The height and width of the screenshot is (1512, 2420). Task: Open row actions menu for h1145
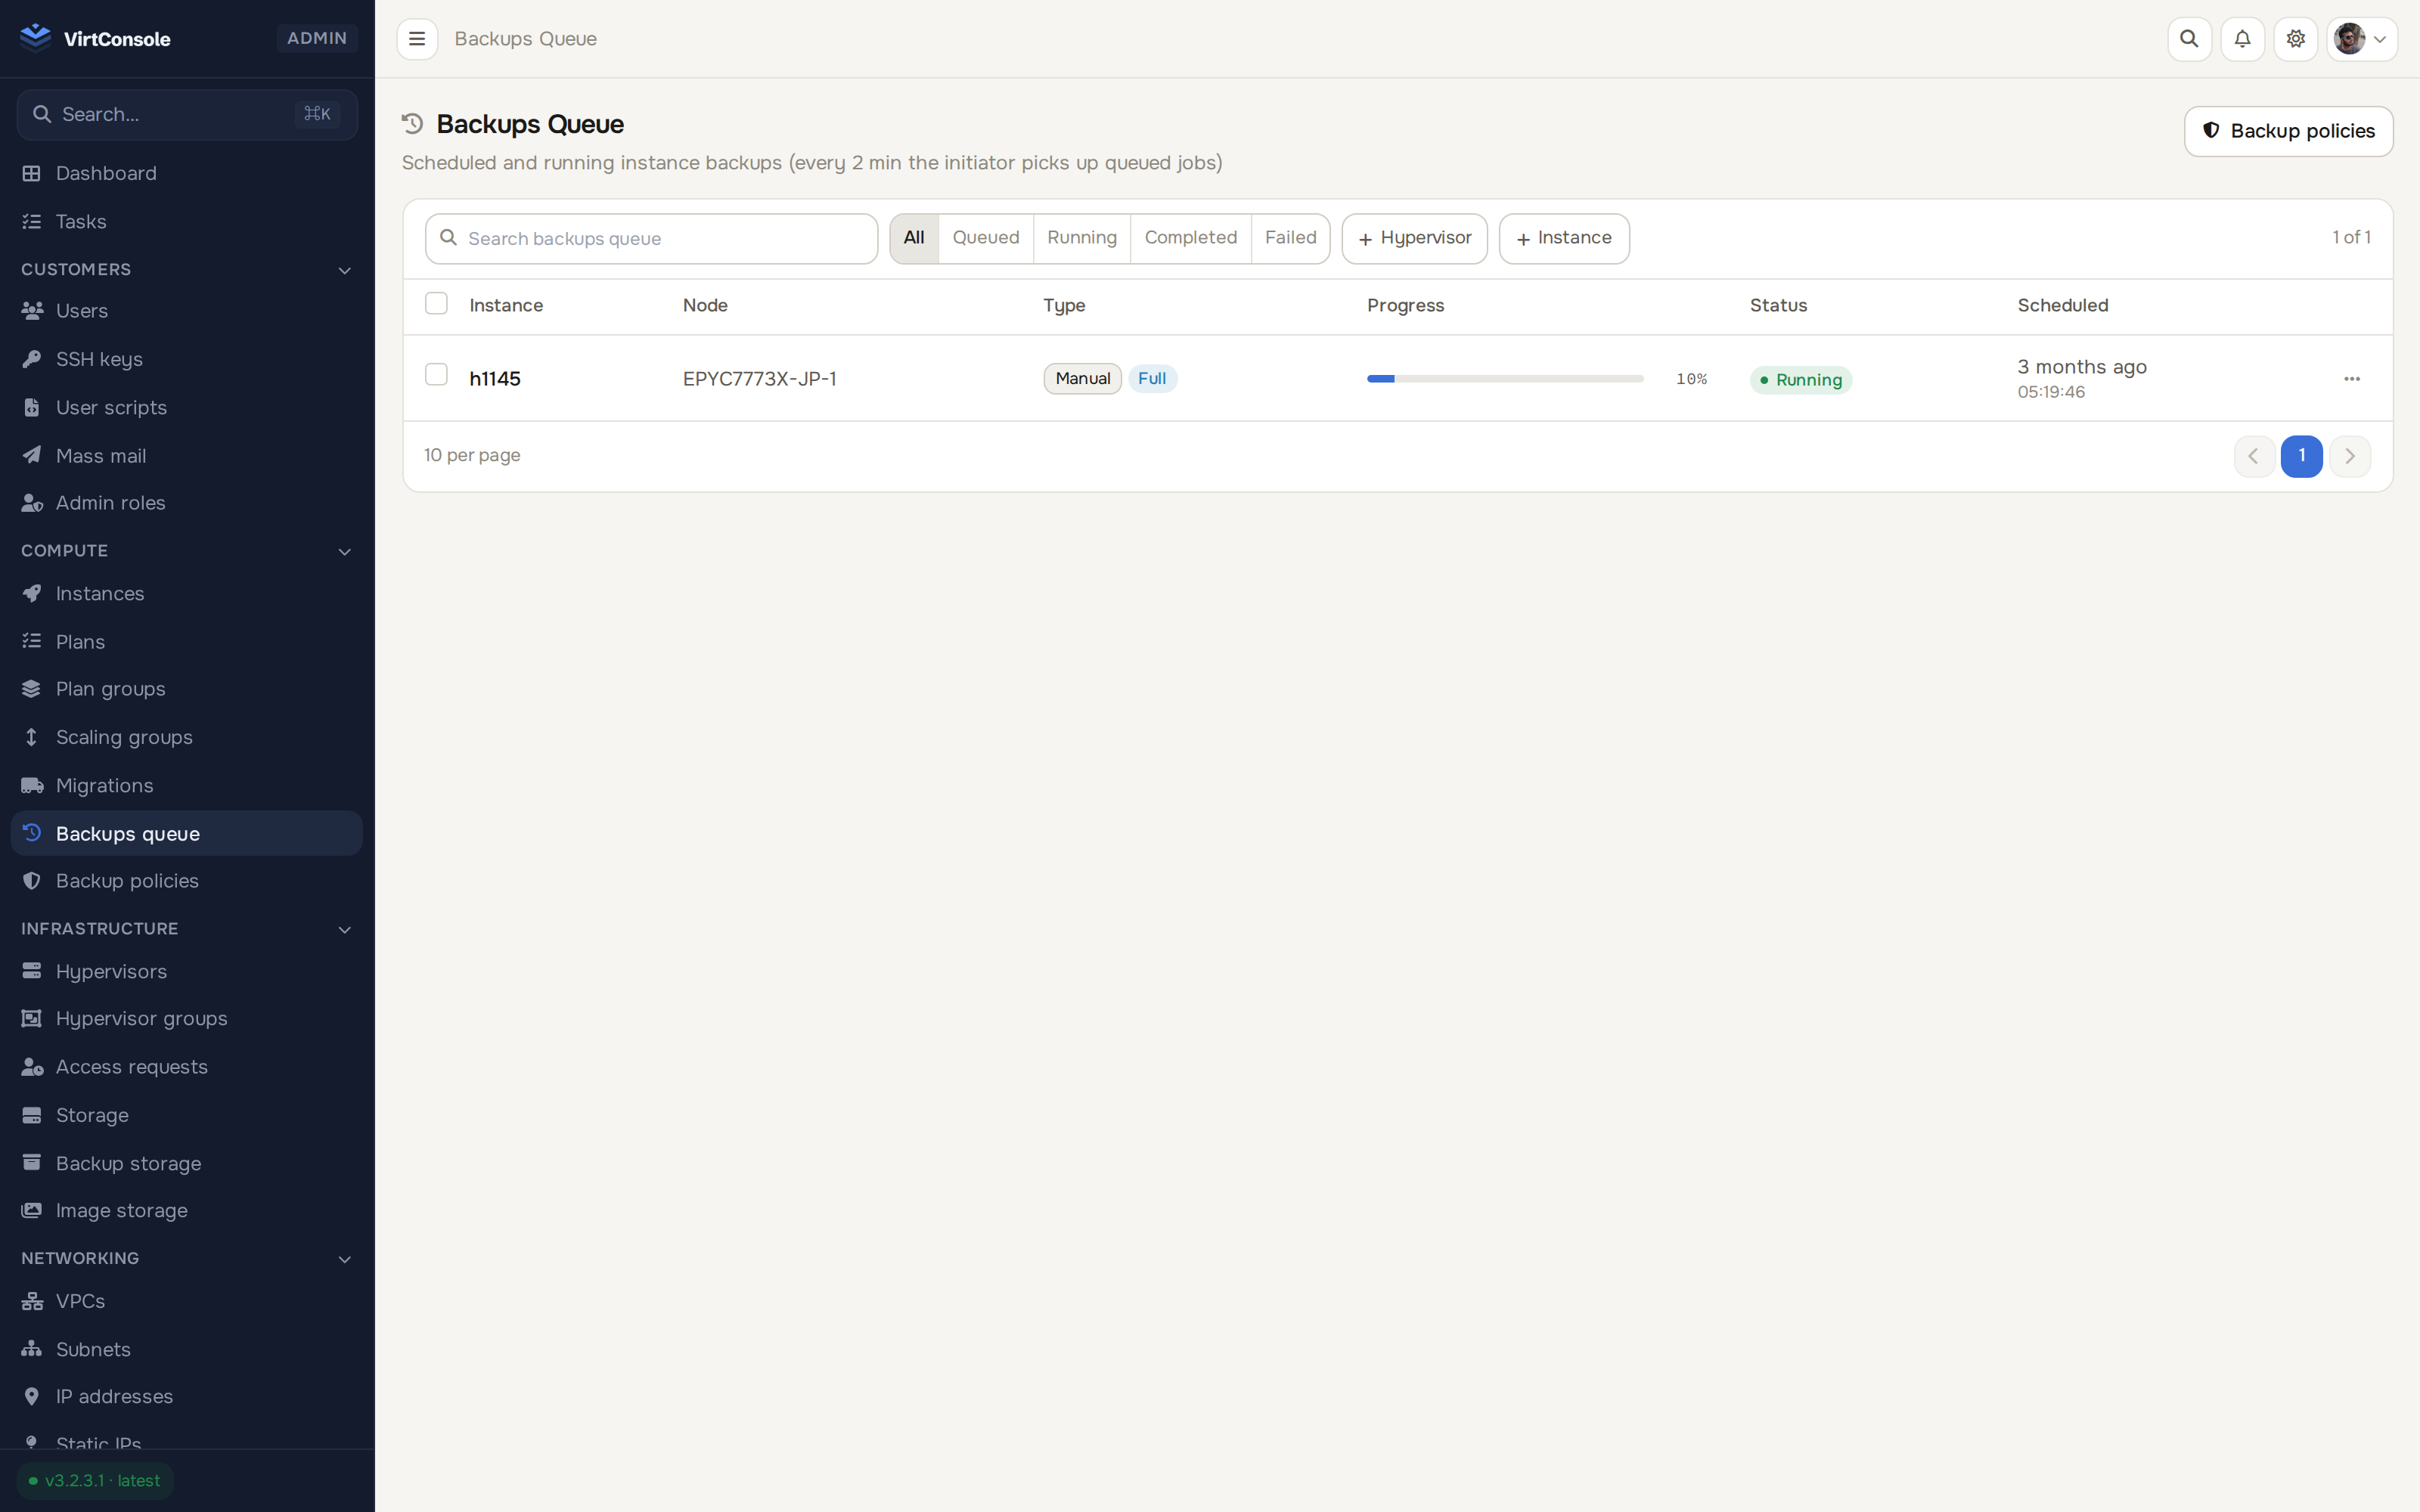point(2352,379)
